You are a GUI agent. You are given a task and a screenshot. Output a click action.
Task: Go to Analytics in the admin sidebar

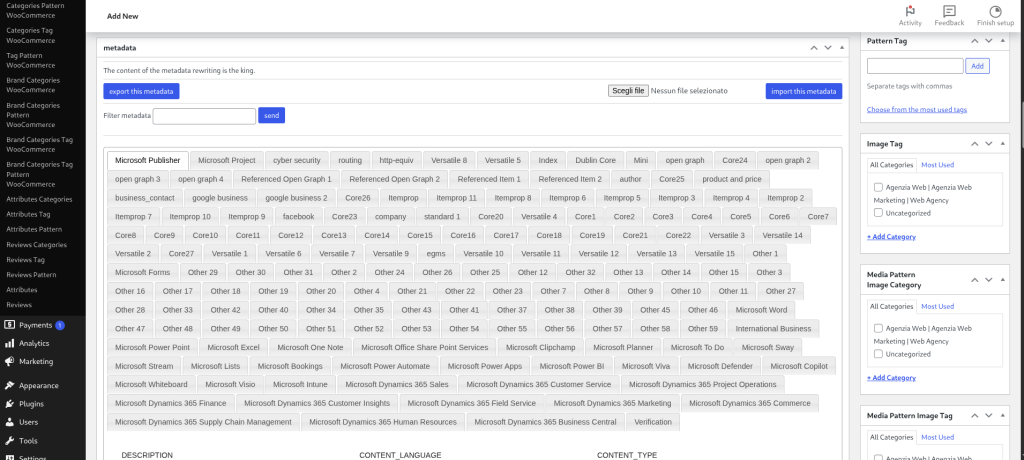(35, 343)
